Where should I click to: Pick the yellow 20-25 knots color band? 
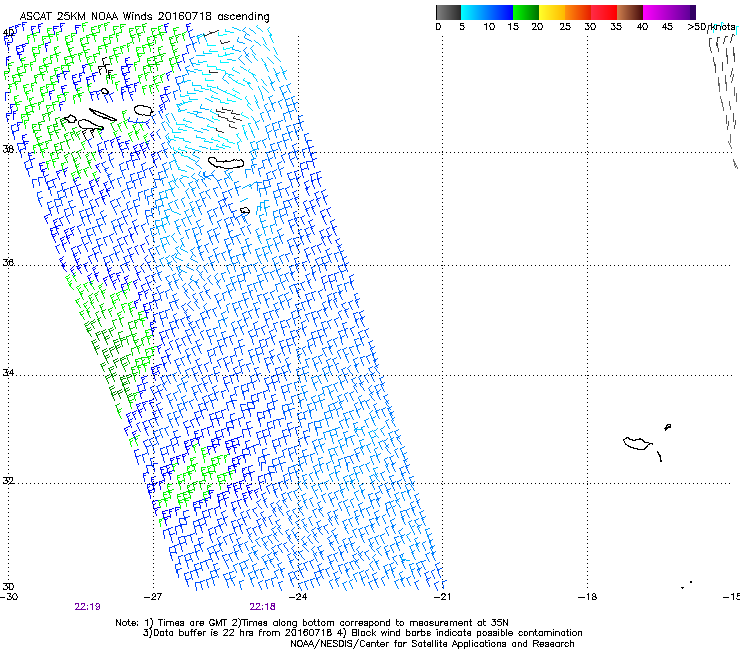(552, 12)
